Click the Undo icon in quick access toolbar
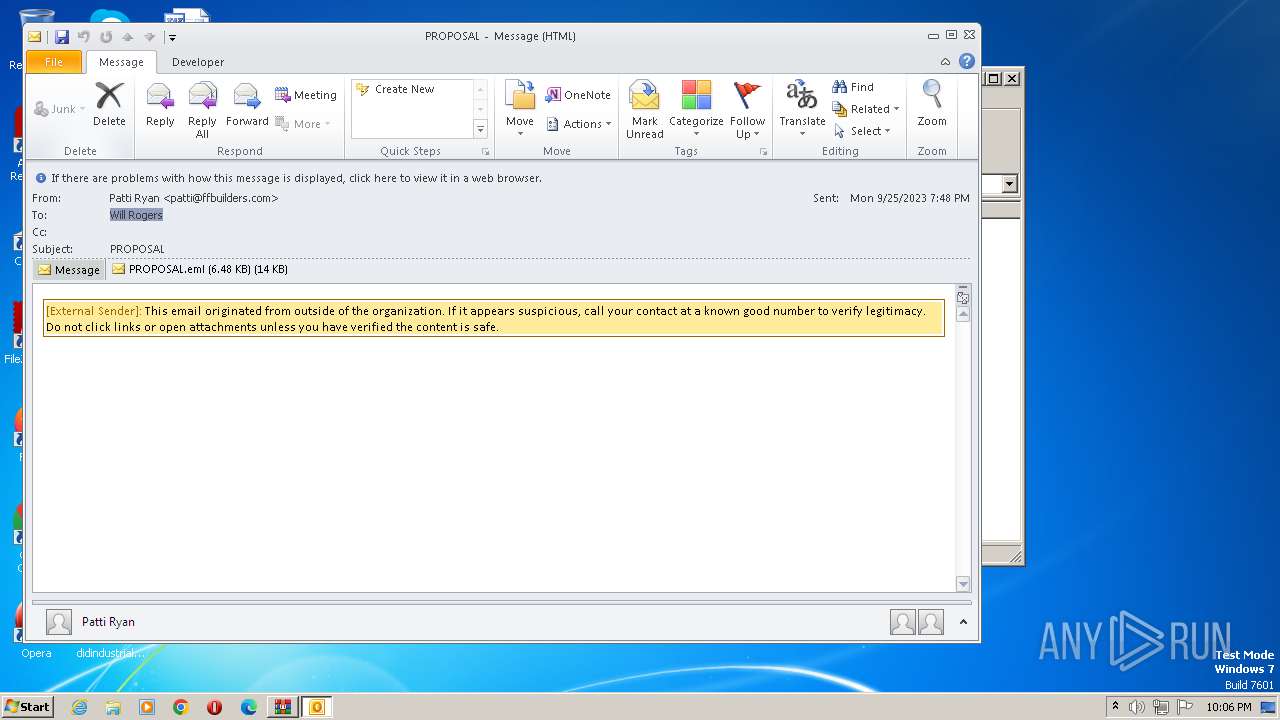The width and height of the screenshot is (1280, 720). pyautogui.click(x=84, y=37)
